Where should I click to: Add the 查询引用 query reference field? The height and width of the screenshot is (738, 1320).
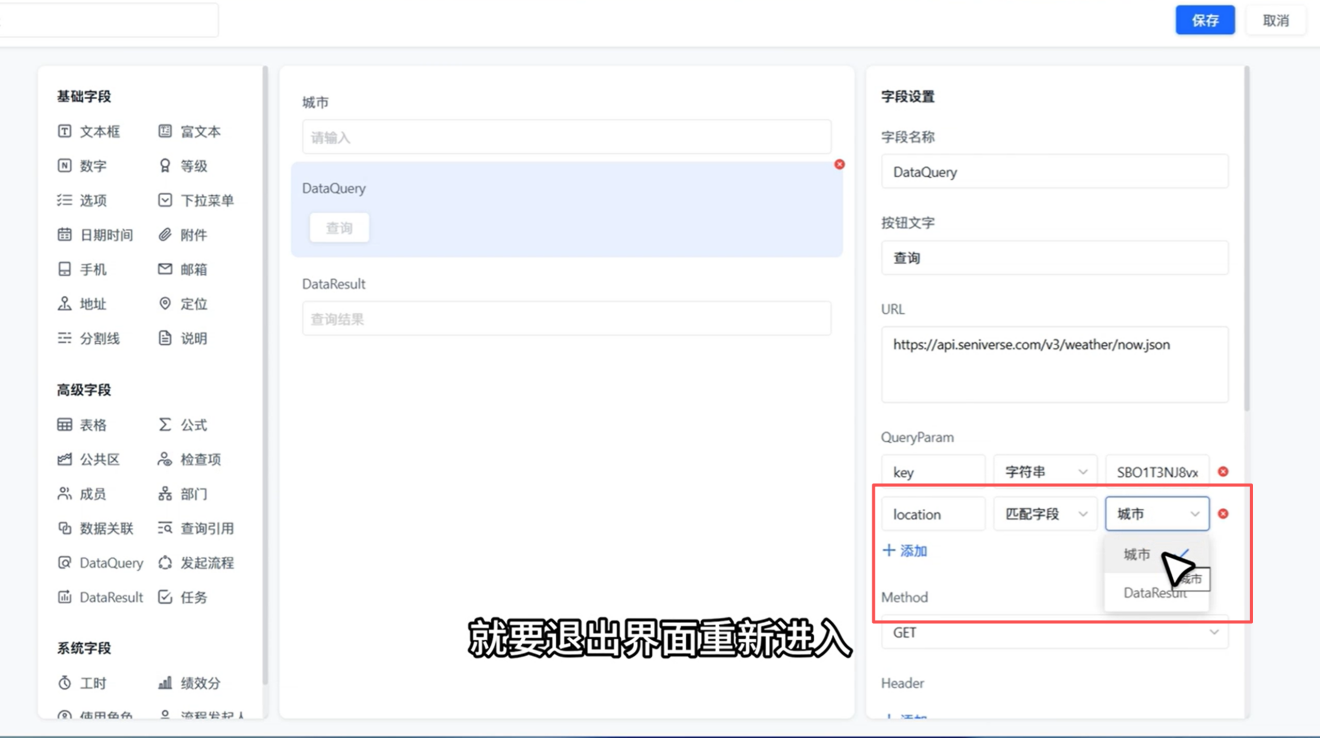pos(196,528)
